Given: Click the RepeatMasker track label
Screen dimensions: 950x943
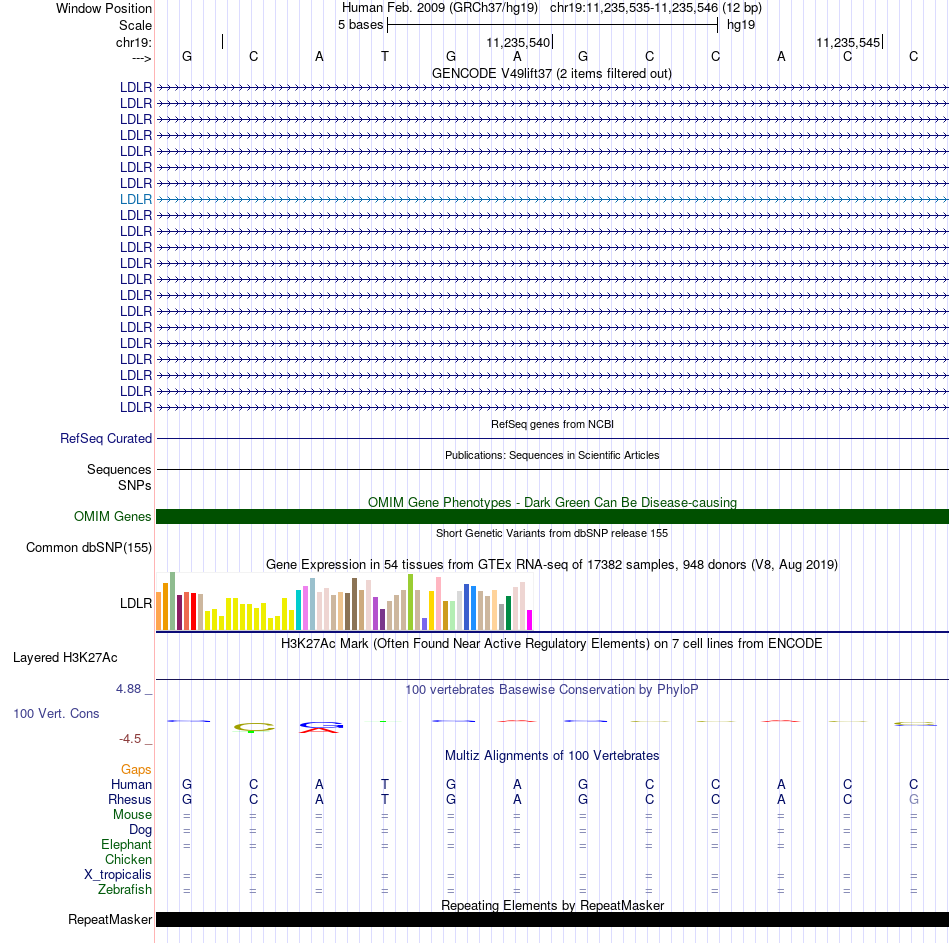Looking at the screenshot, I should [x=110, y=919].
